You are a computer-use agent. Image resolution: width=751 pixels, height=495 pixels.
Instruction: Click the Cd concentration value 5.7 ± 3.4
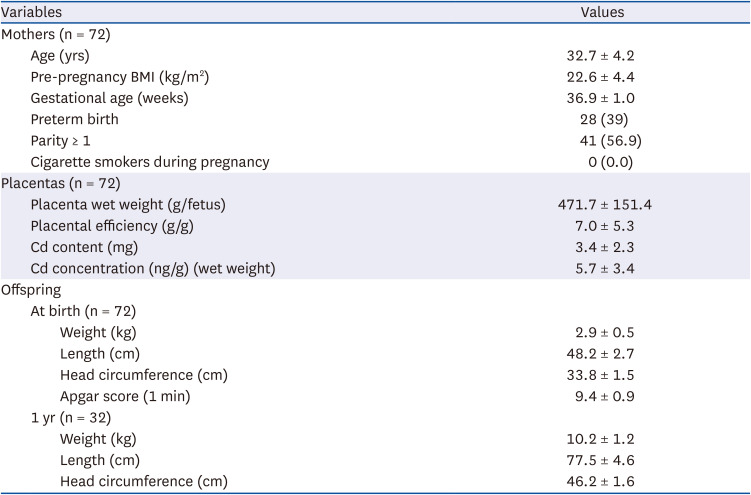tap(601, 269)
